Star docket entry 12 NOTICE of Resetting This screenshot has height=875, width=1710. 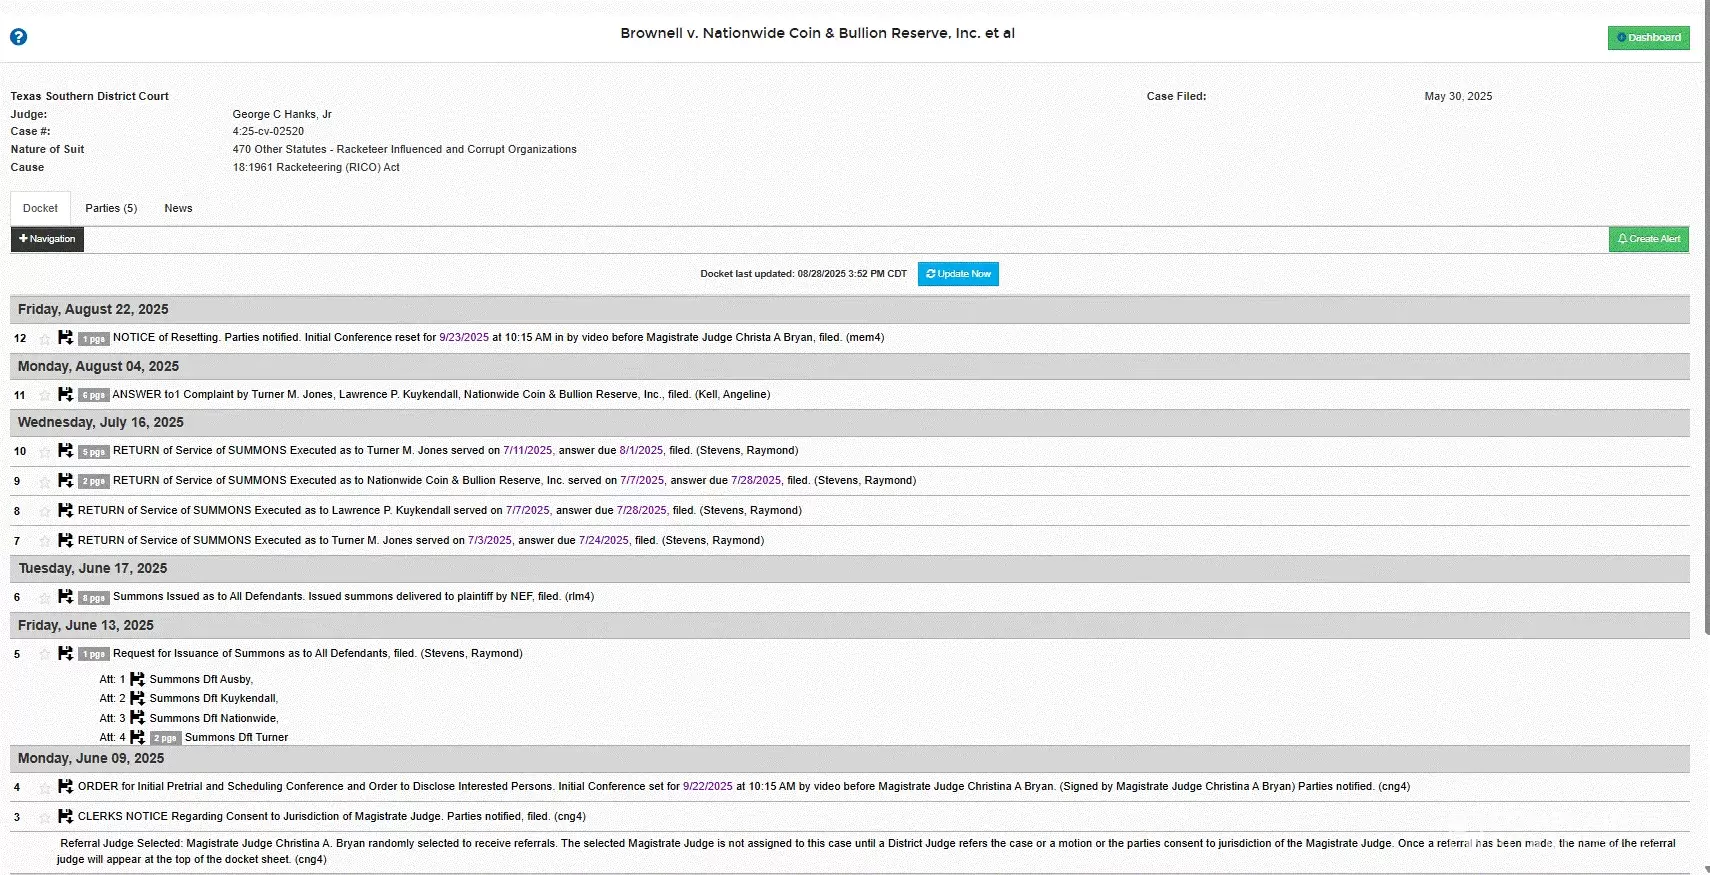pyautogui.click(x=44, y=339)
